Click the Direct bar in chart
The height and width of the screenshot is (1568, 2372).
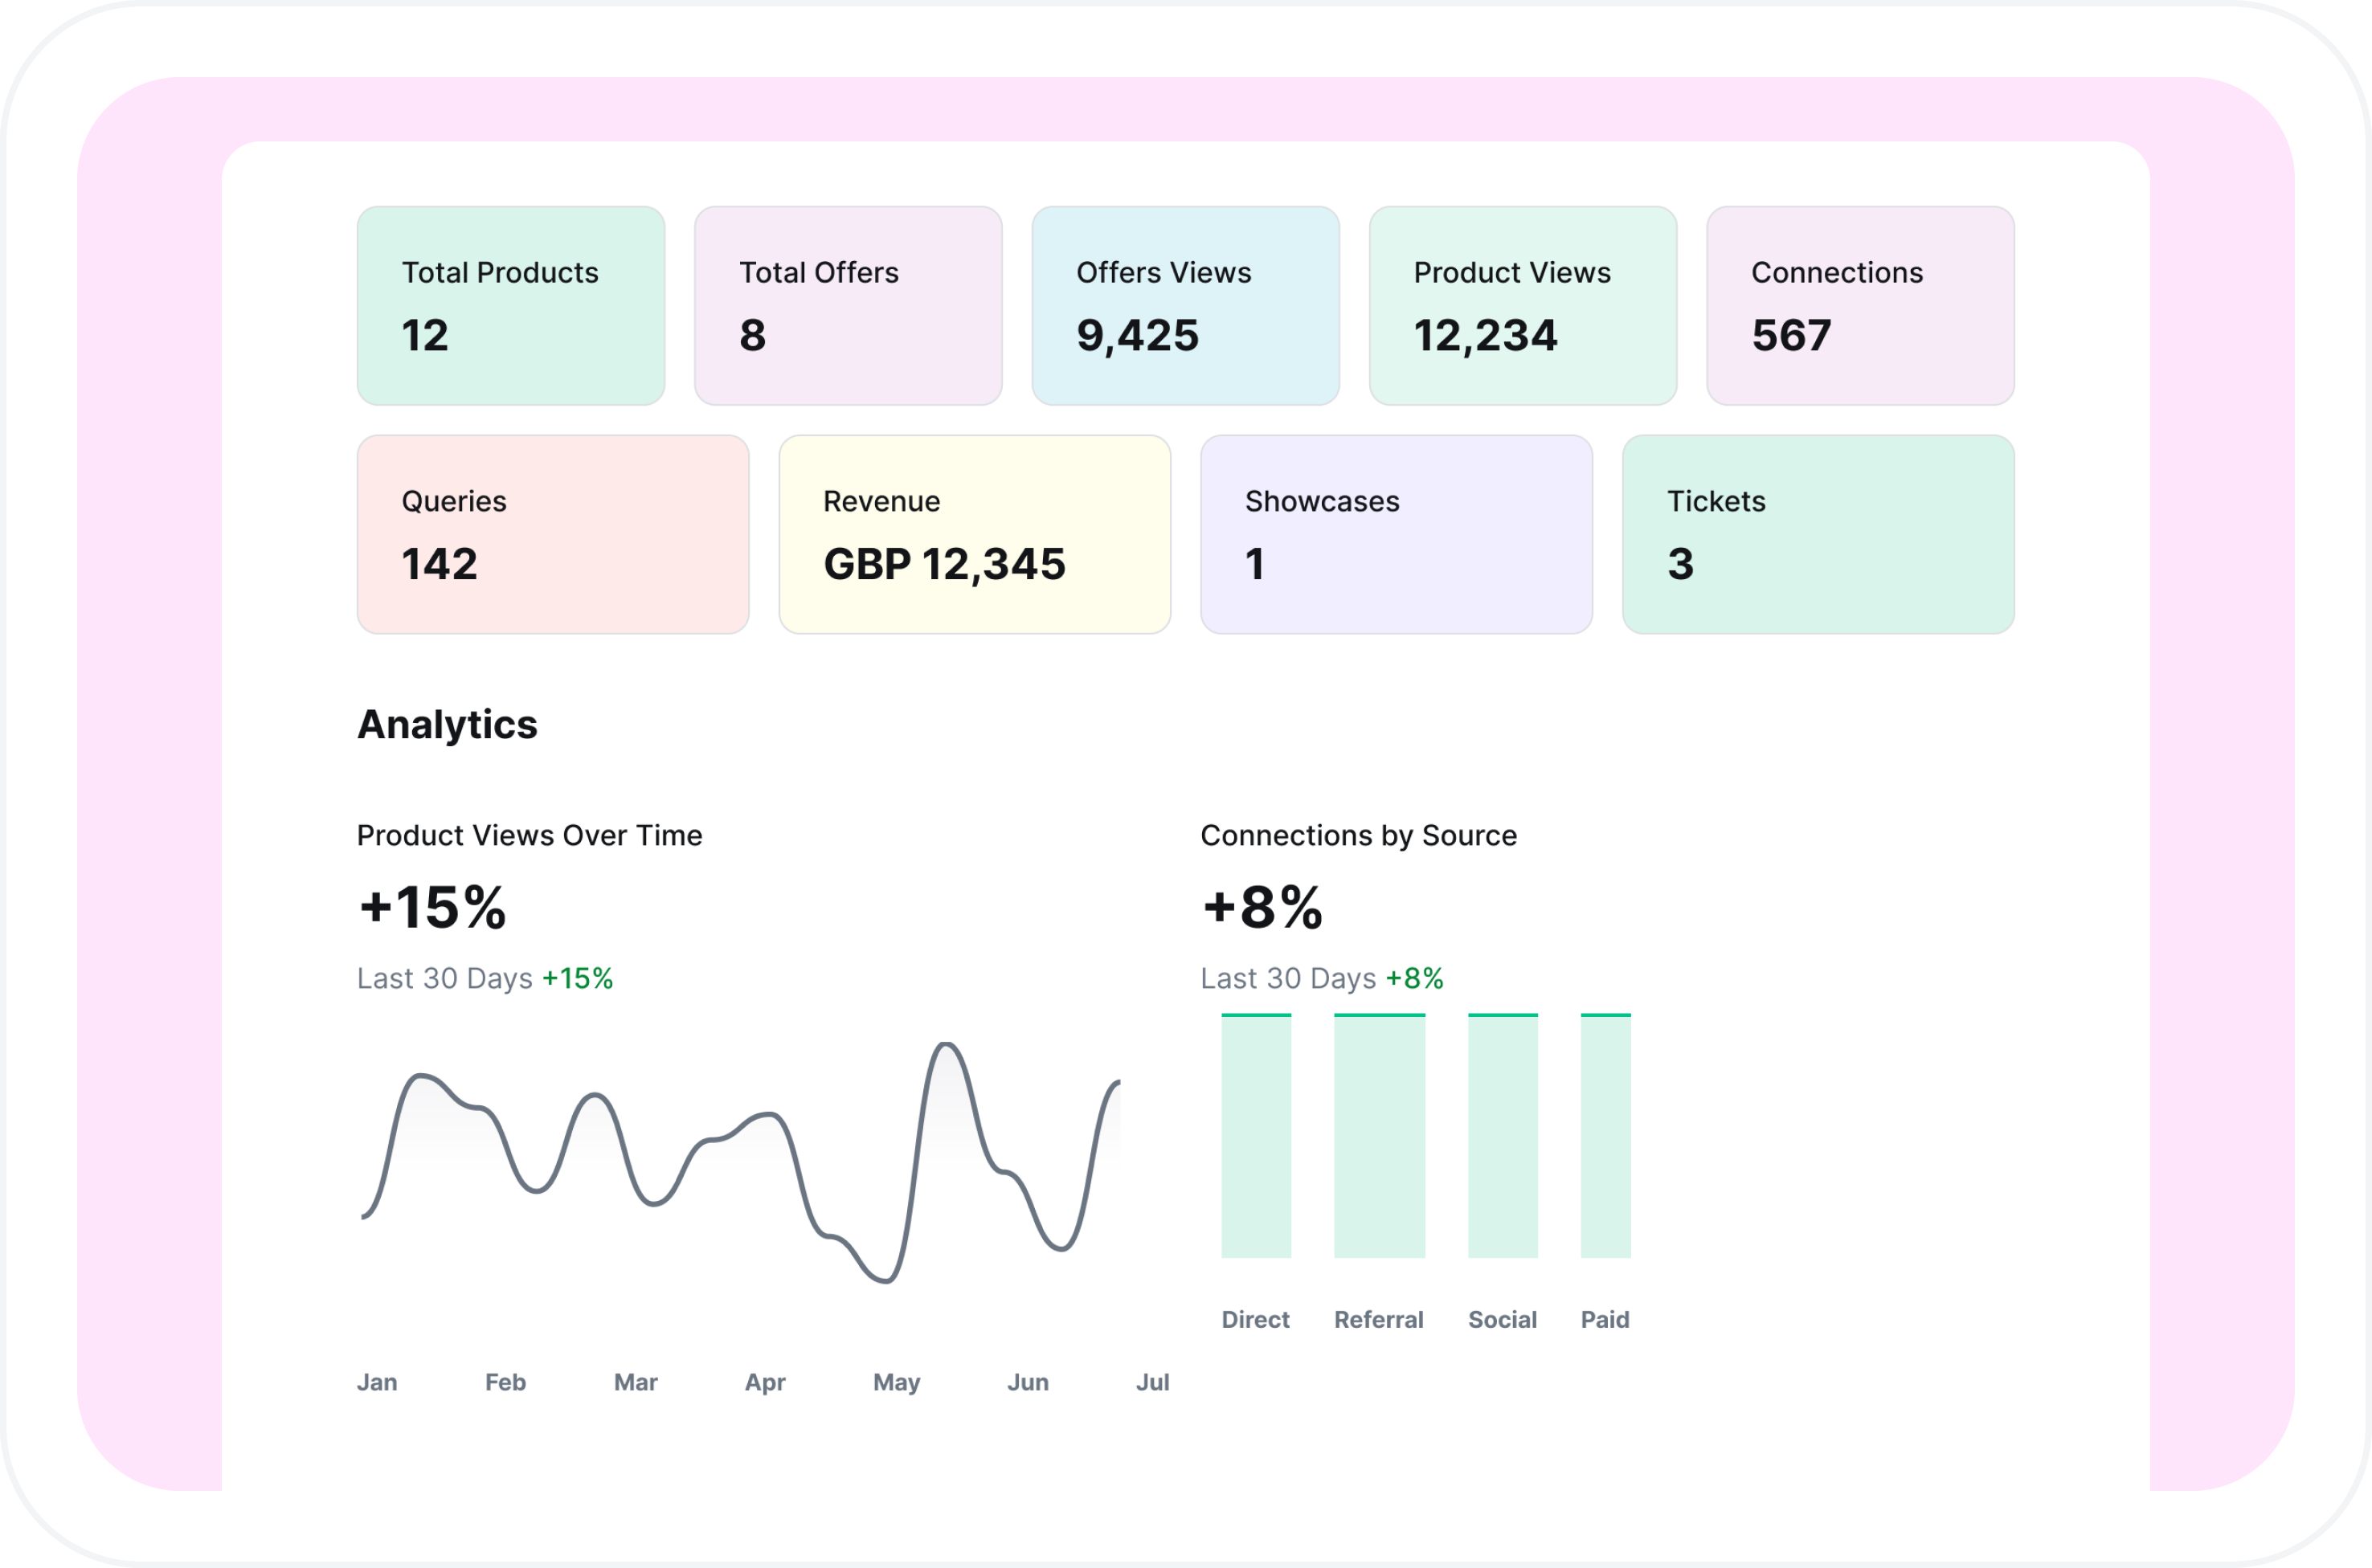click(1256, 1136)
